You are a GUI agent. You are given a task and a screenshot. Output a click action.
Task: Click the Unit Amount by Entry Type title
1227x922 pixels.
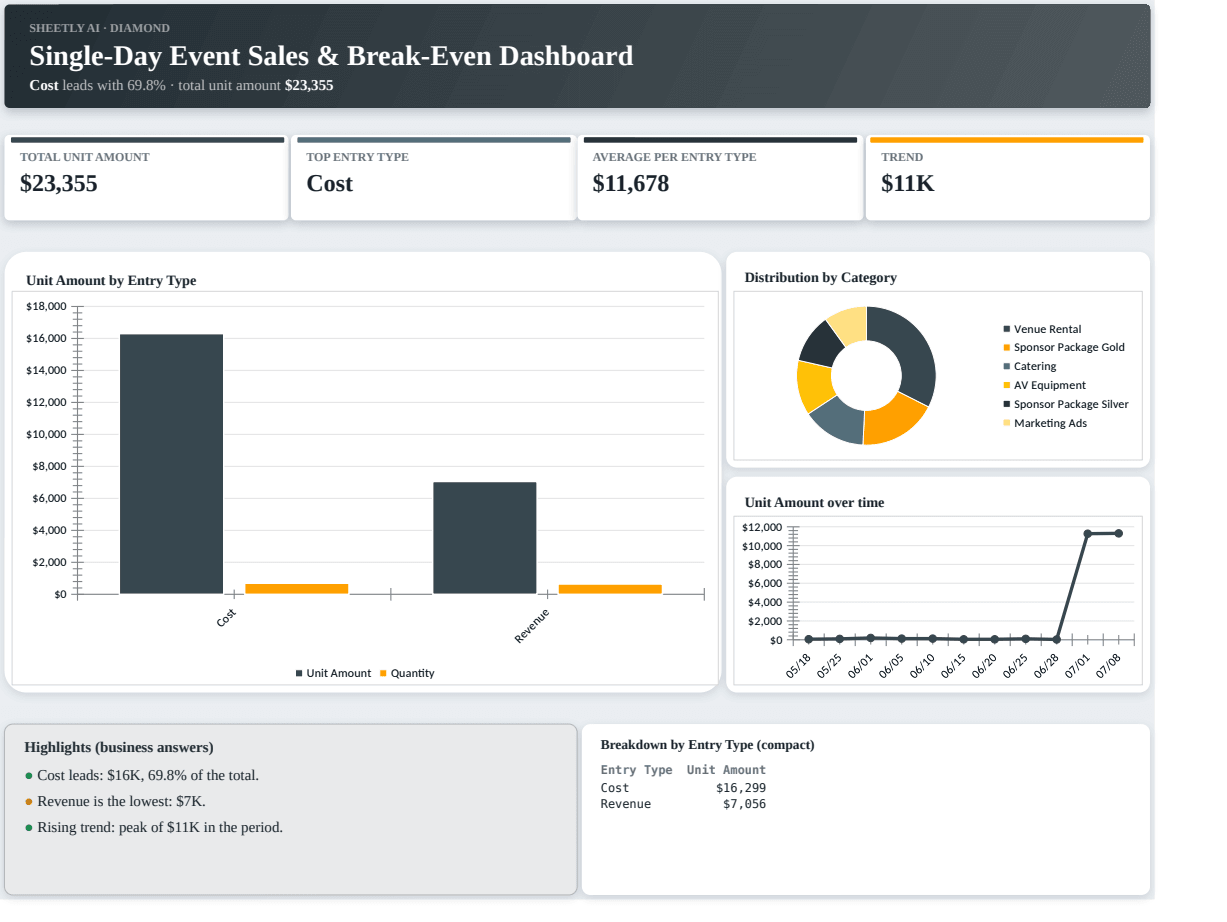(x=111, y=281)
